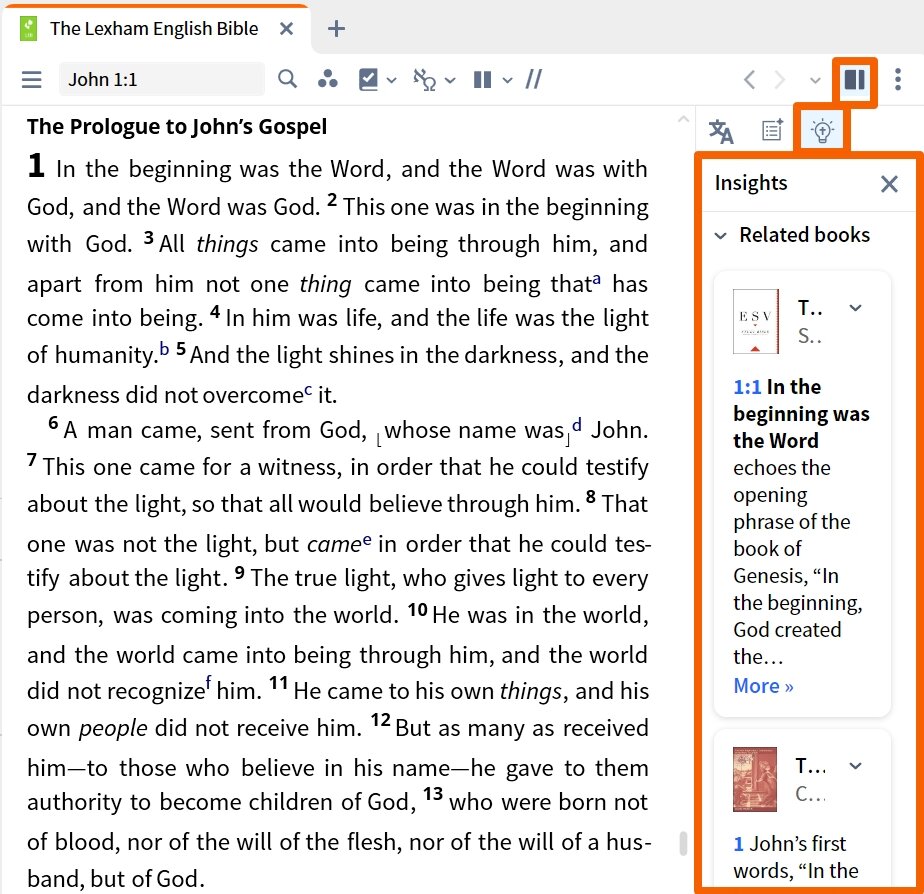Viewport: 924px width, 894px height.
Task: Close The Lexham English Bible tab
Action: click(286, 28)
